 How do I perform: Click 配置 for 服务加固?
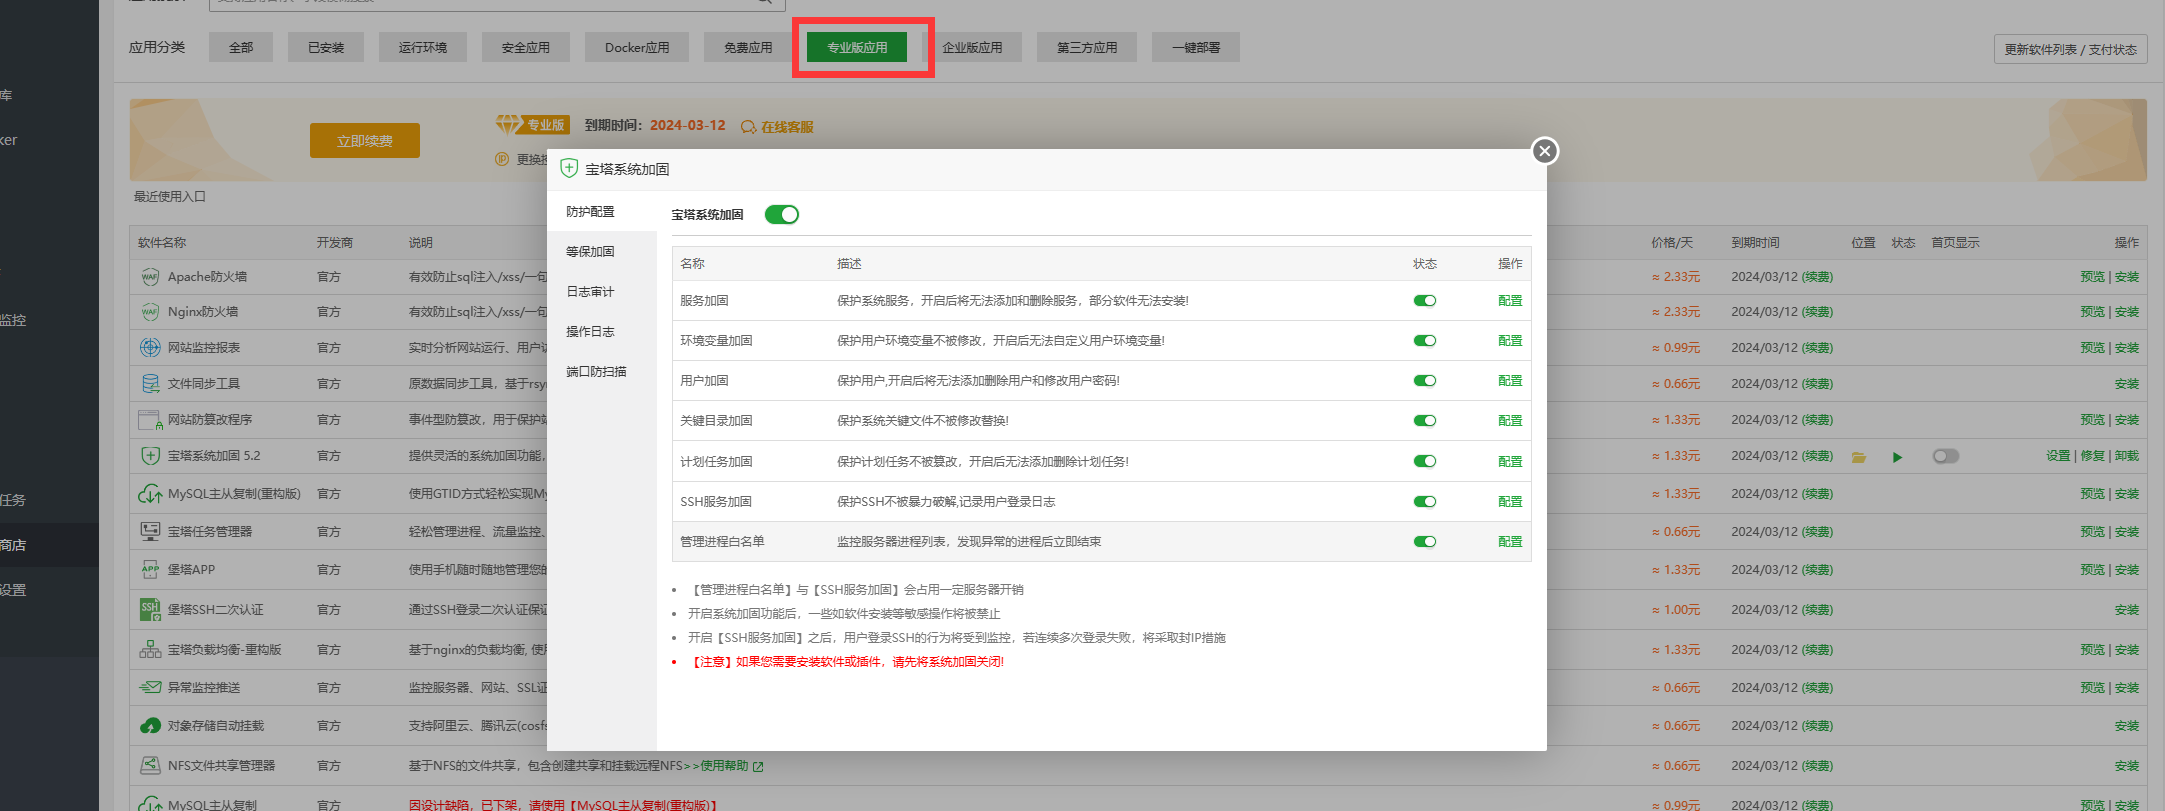[1510, 301]
